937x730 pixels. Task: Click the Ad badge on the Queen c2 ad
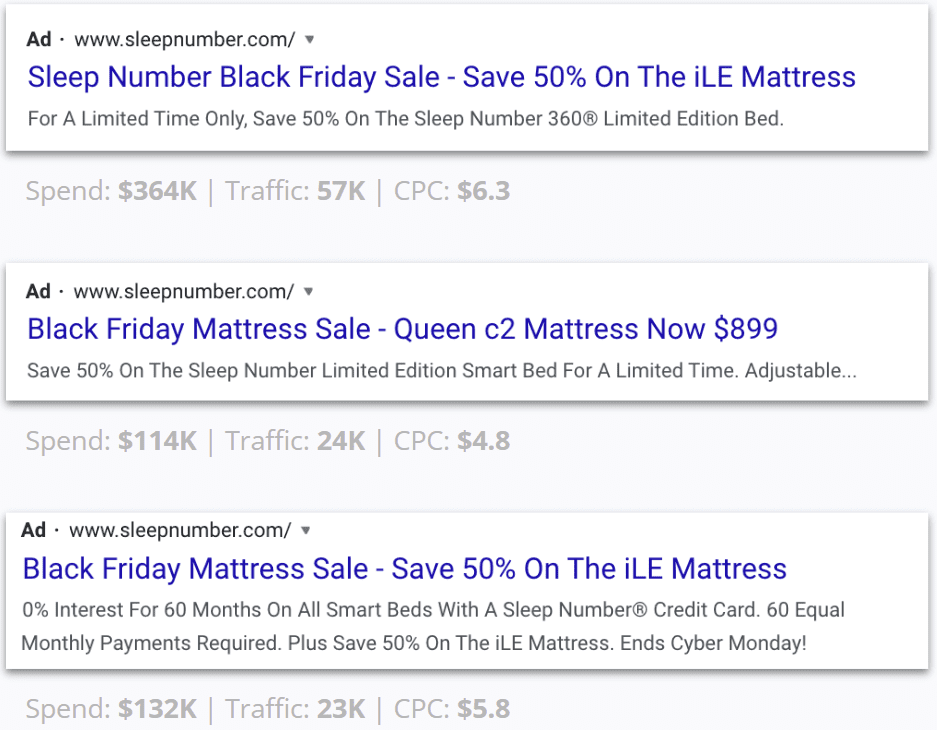pyautogui.click(x=38, y=292)
